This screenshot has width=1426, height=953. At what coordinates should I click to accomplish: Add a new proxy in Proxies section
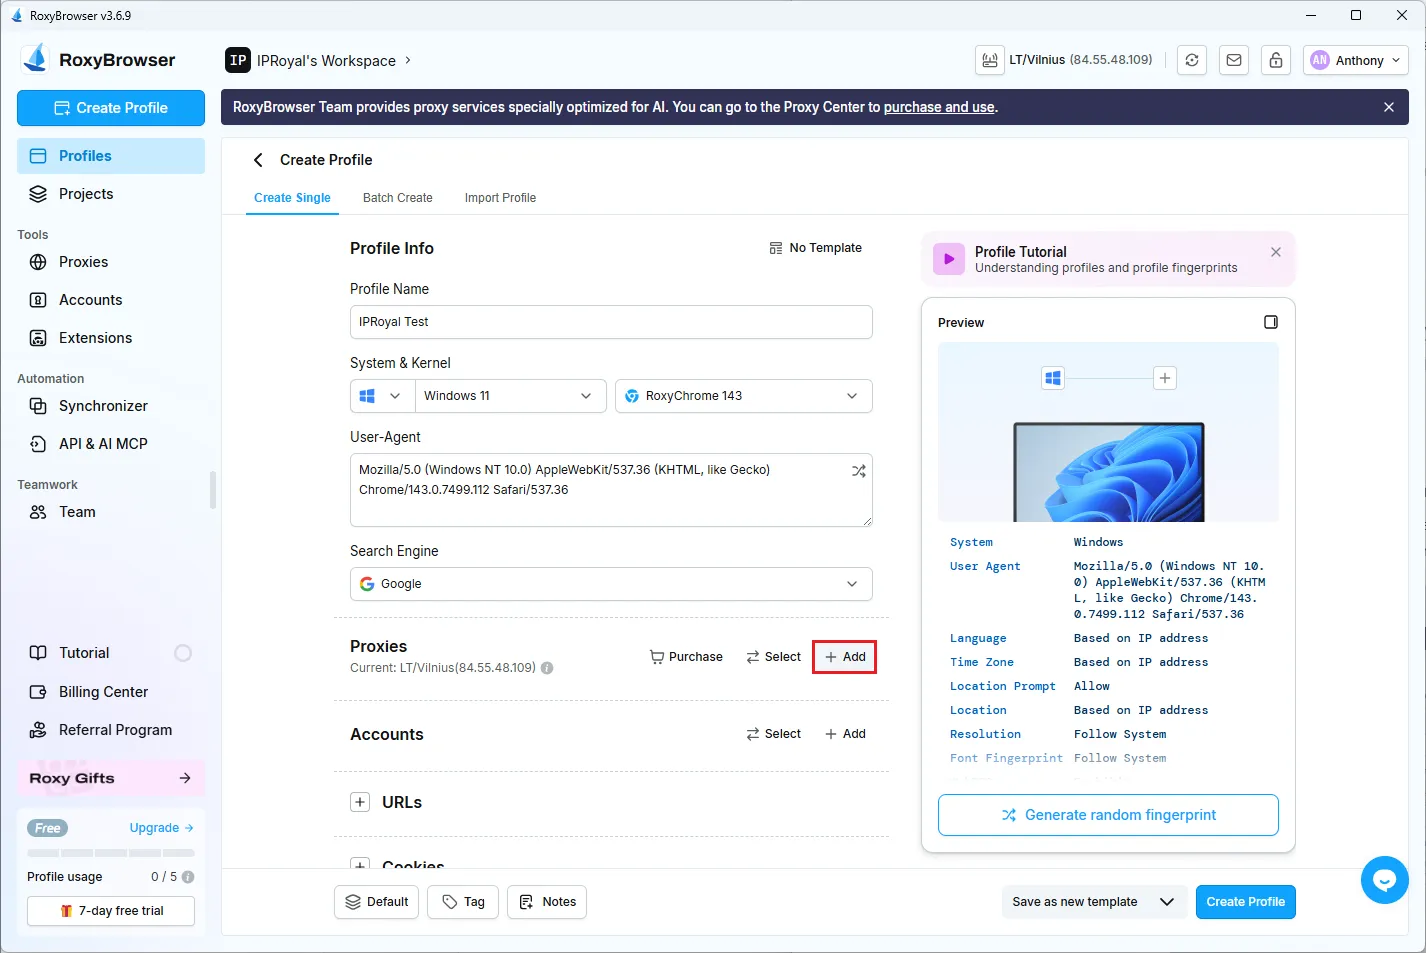tap(845, 657)
